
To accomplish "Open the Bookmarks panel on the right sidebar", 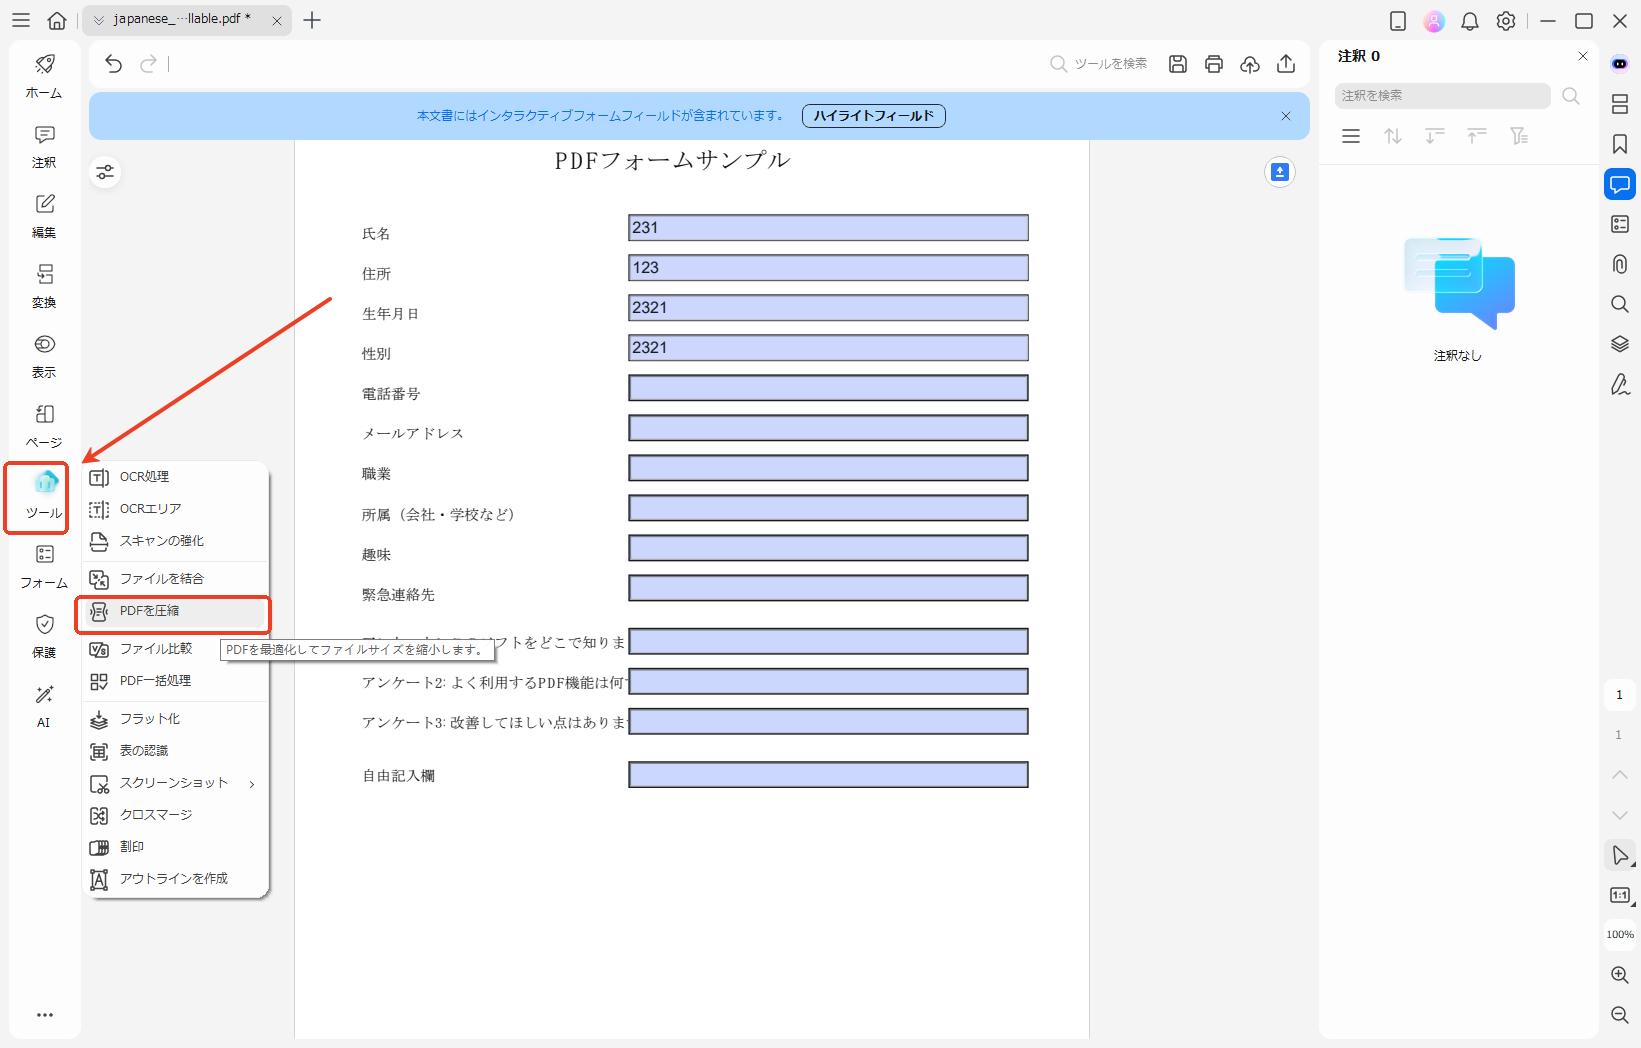I will click(1619, 144).
